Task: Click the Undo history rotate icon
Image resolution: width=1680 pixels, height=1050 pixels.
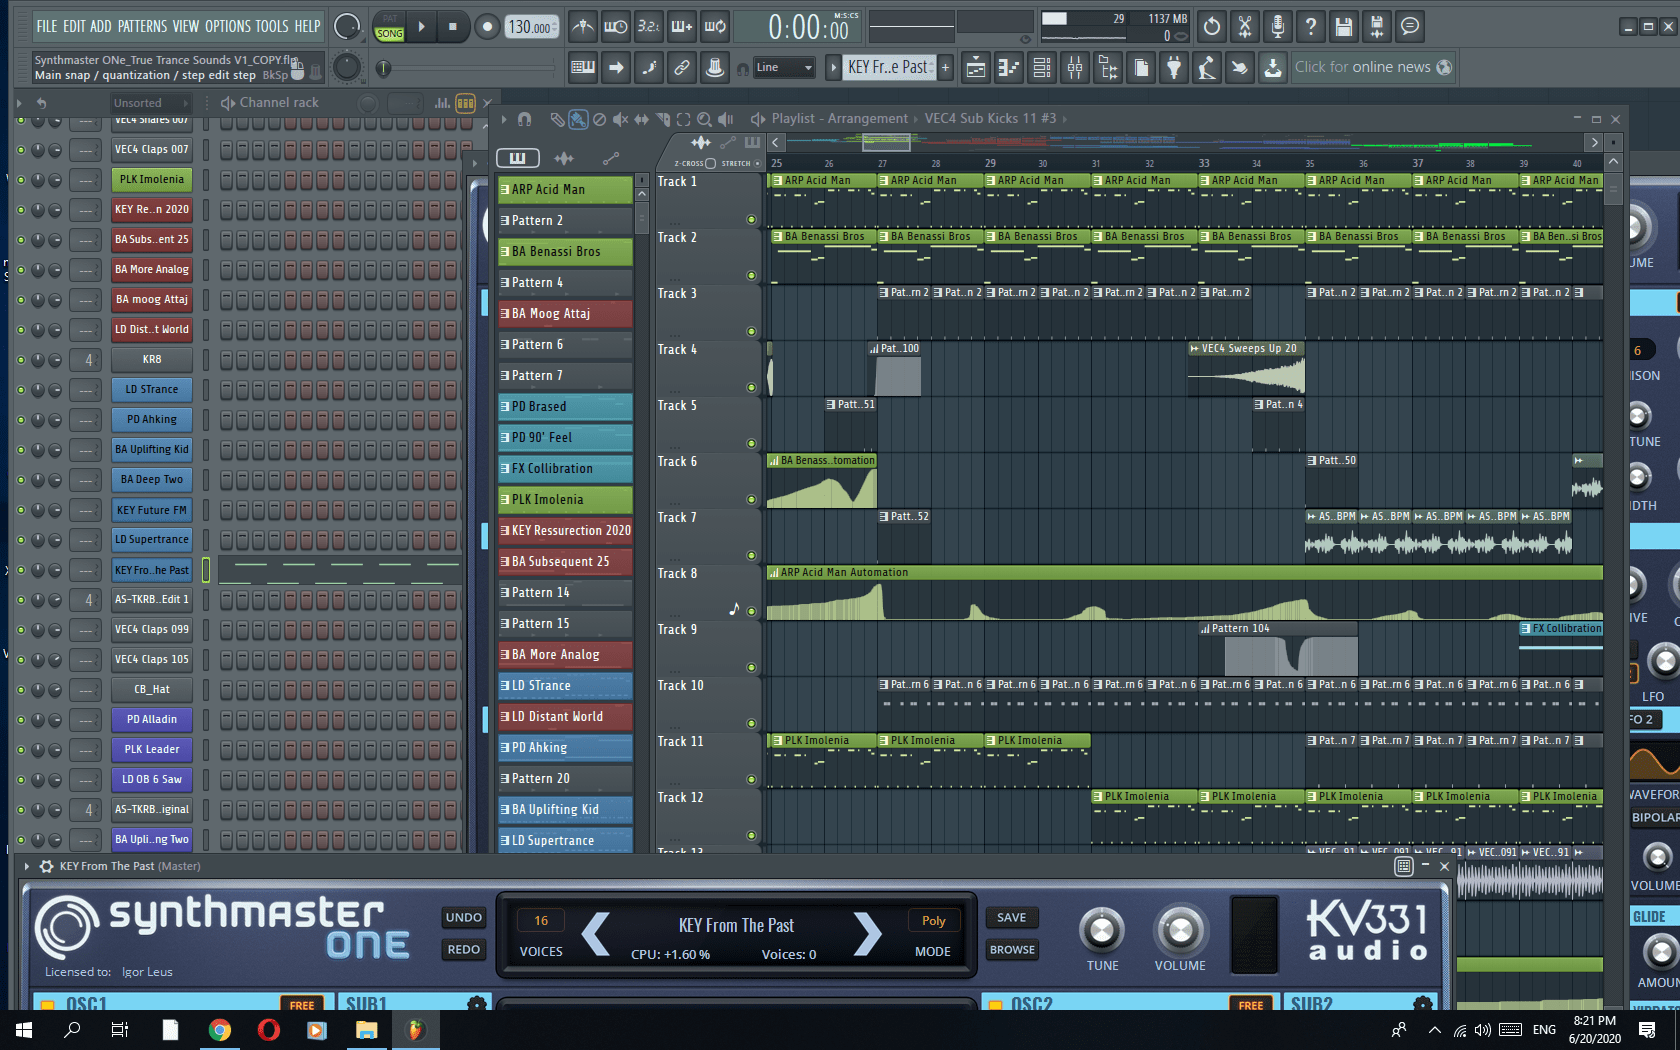Action: [x=1211, y=26]
